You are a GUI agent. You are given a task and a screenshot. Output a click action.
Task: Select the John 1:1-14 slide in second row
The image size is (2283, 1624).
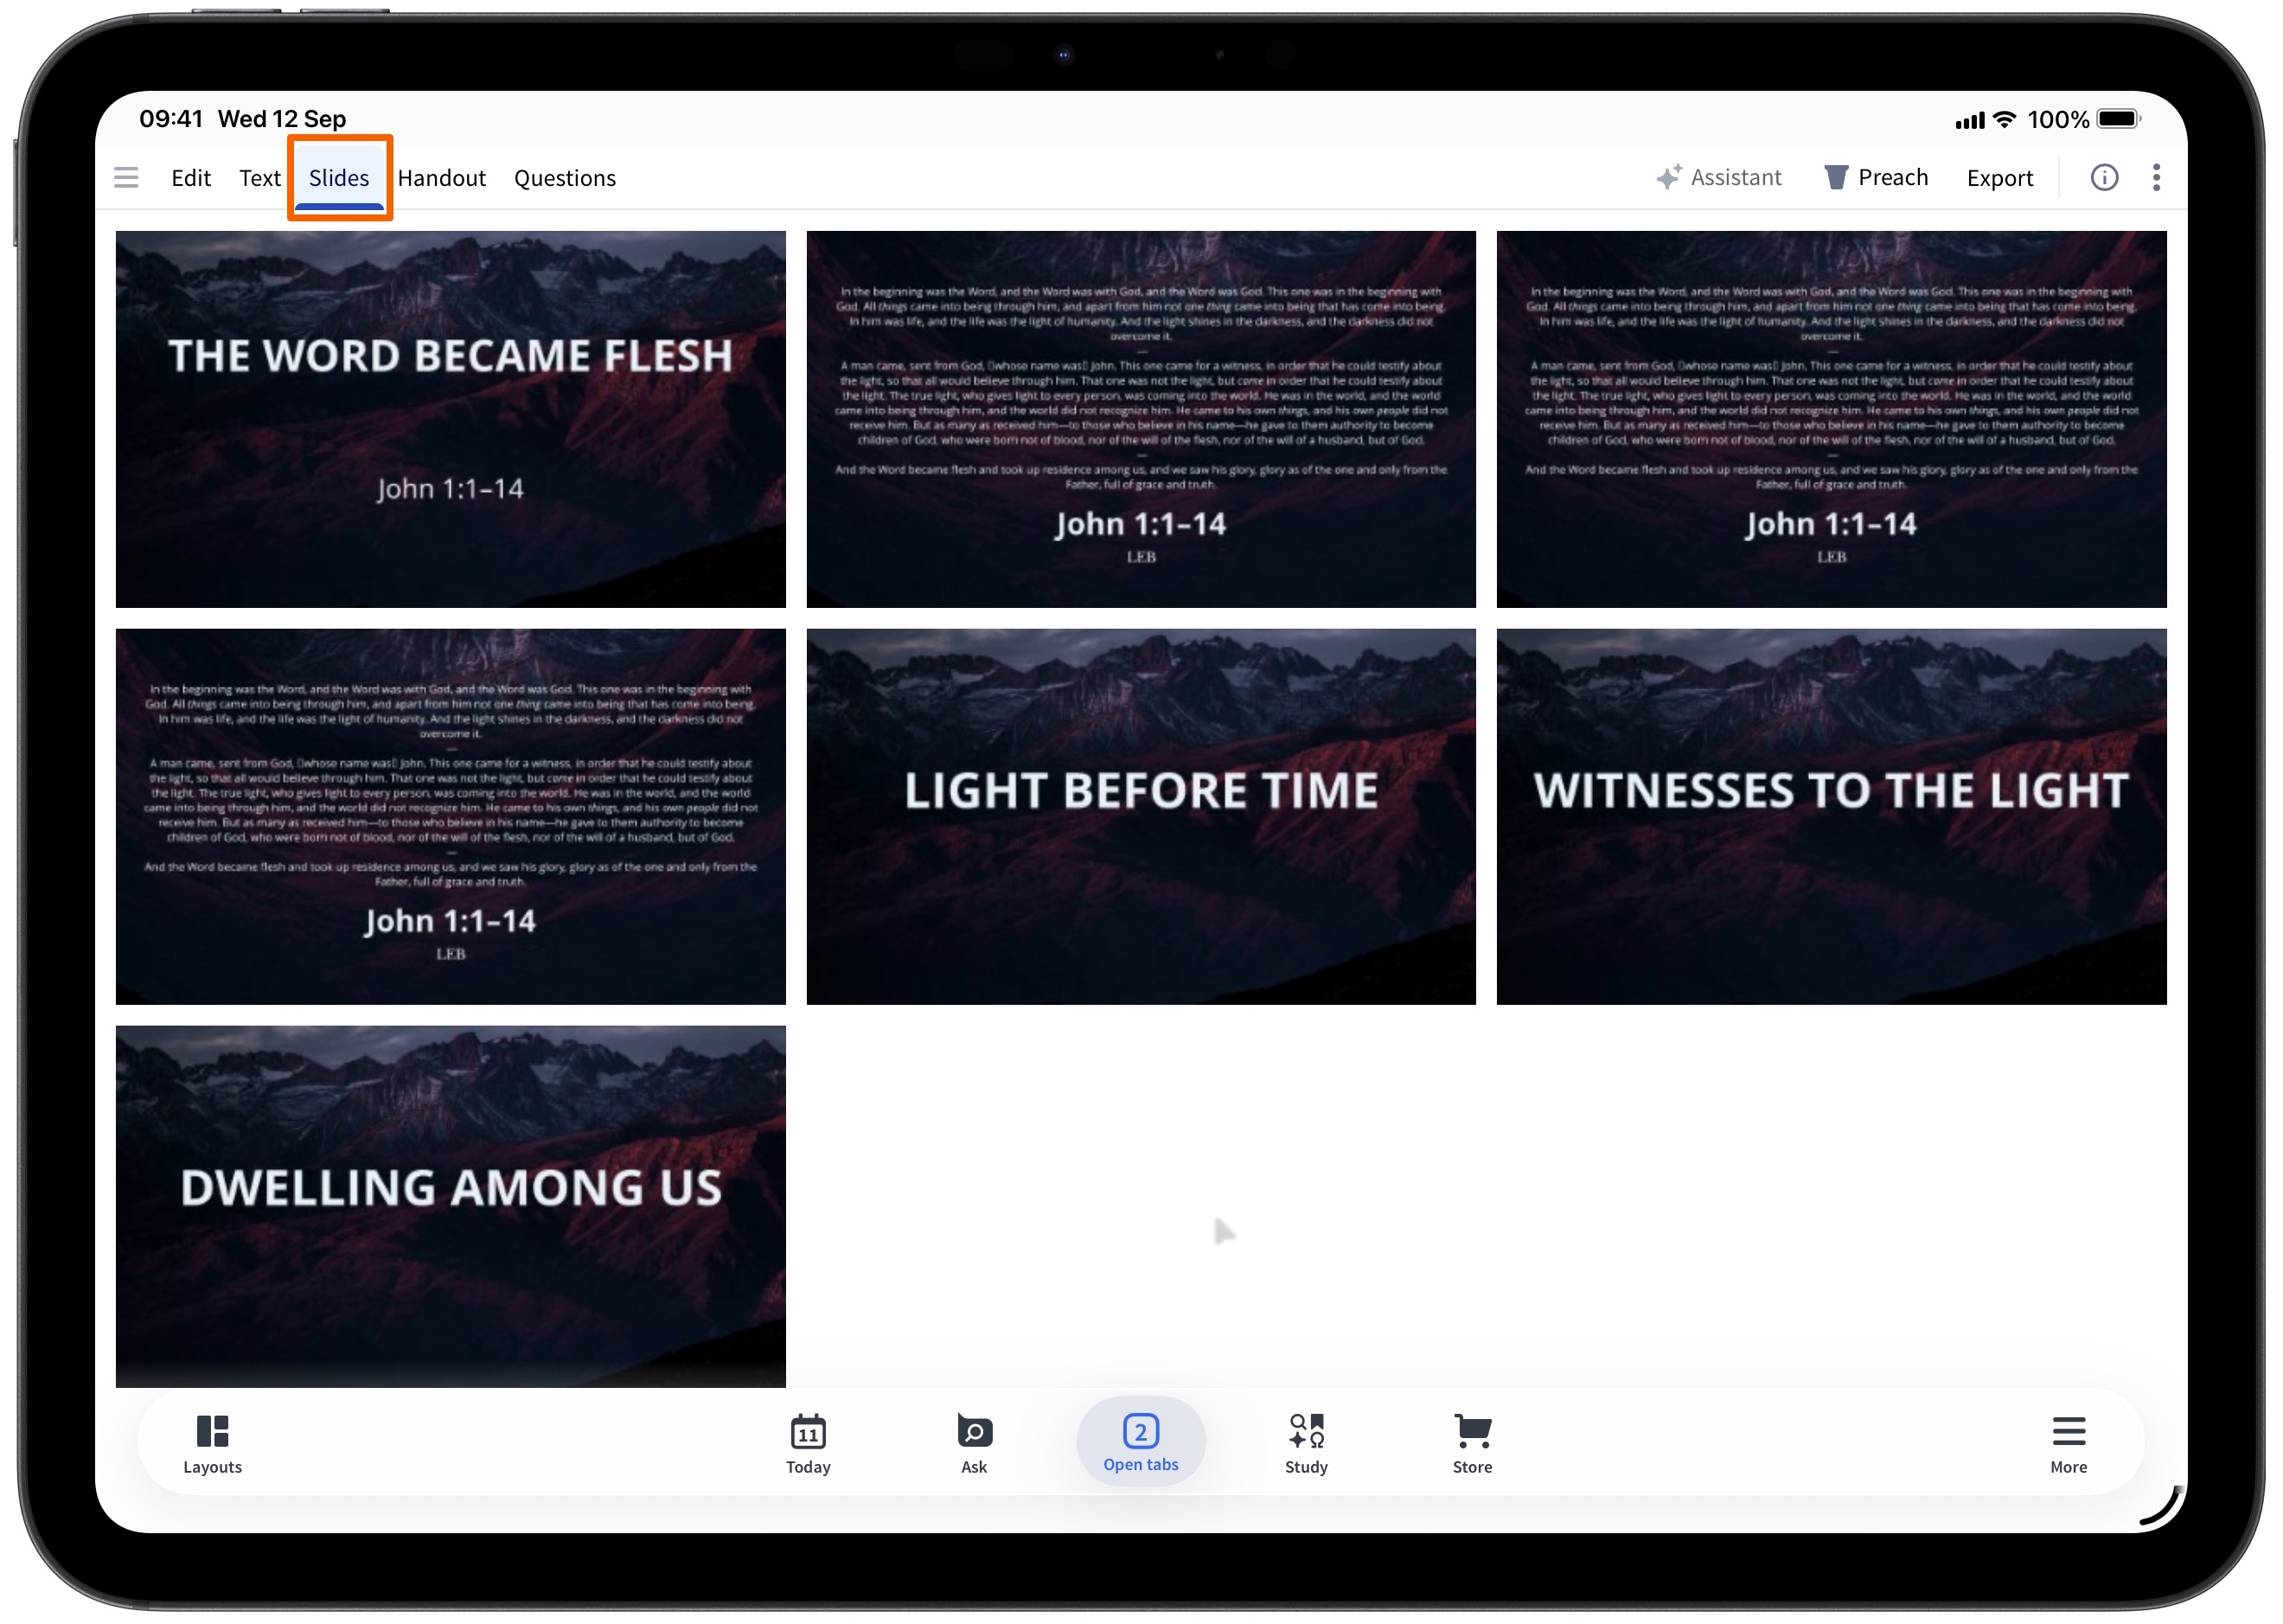coord(451,817)
